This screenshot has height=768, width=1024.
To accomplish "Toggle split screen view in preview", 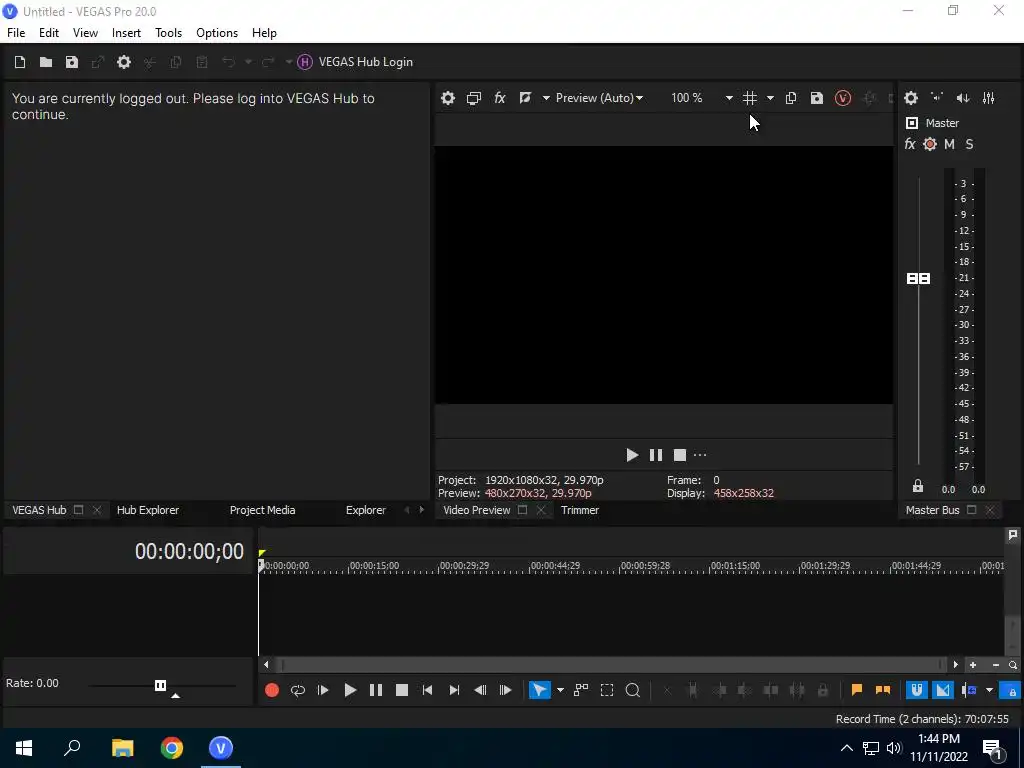I will [x=525, y=98].
